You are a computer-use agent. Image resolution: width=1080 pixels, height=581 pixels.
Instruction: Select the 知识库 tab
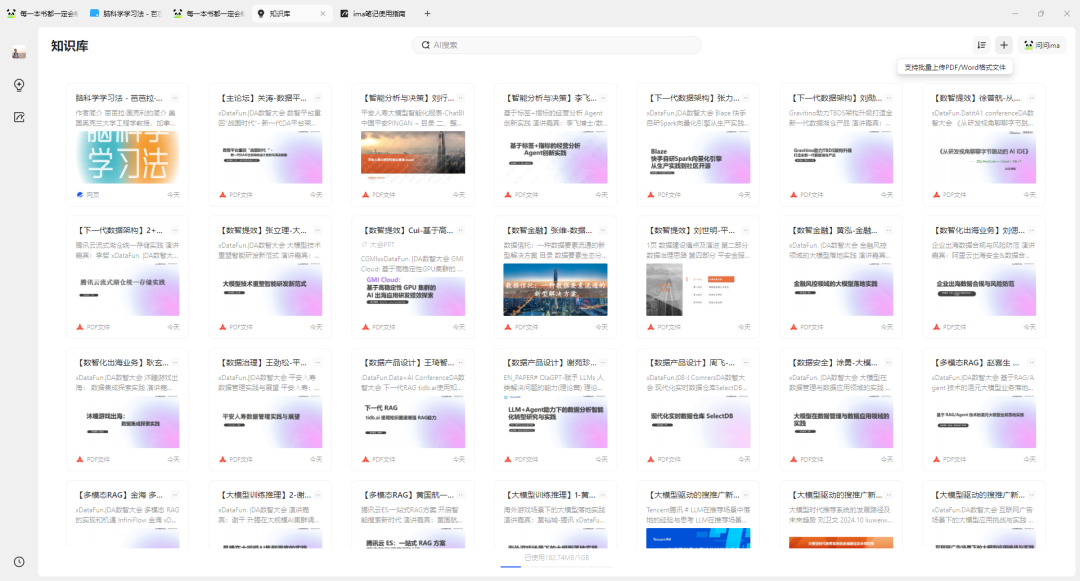point(291,13)
